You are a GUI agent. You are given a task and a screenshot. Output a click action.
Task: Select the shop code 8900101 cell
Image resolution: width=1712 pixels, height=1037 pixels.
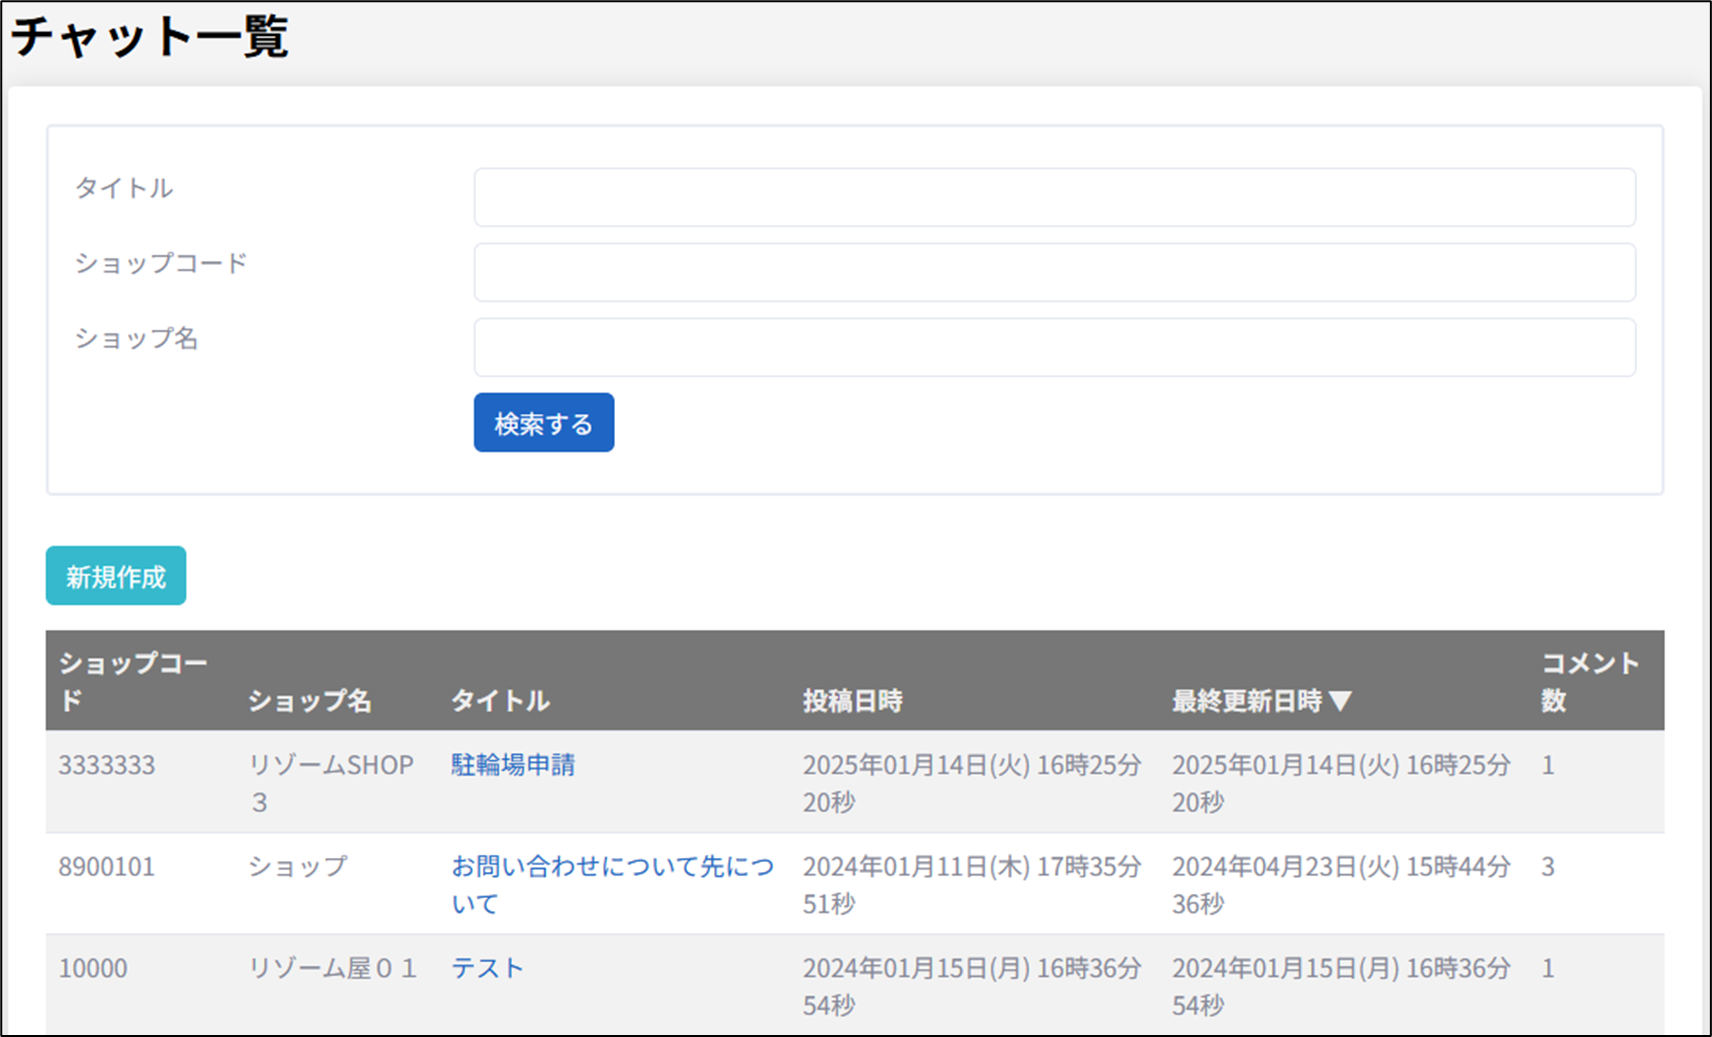[107, 867]
